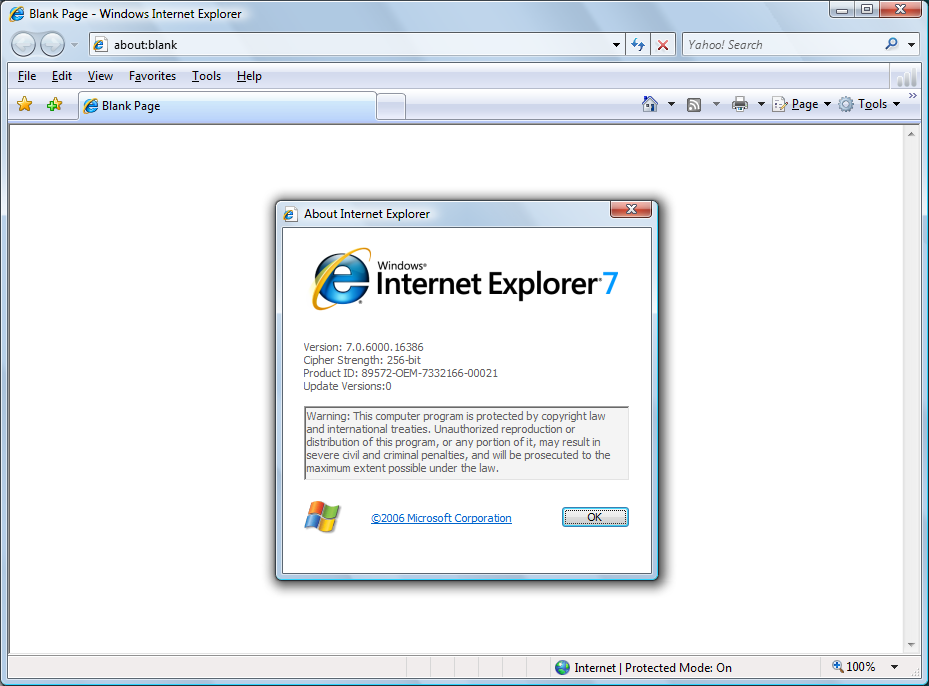Open Favorites Center star icon
Viewport: 929px width, 686px height.
click(25, 105)
